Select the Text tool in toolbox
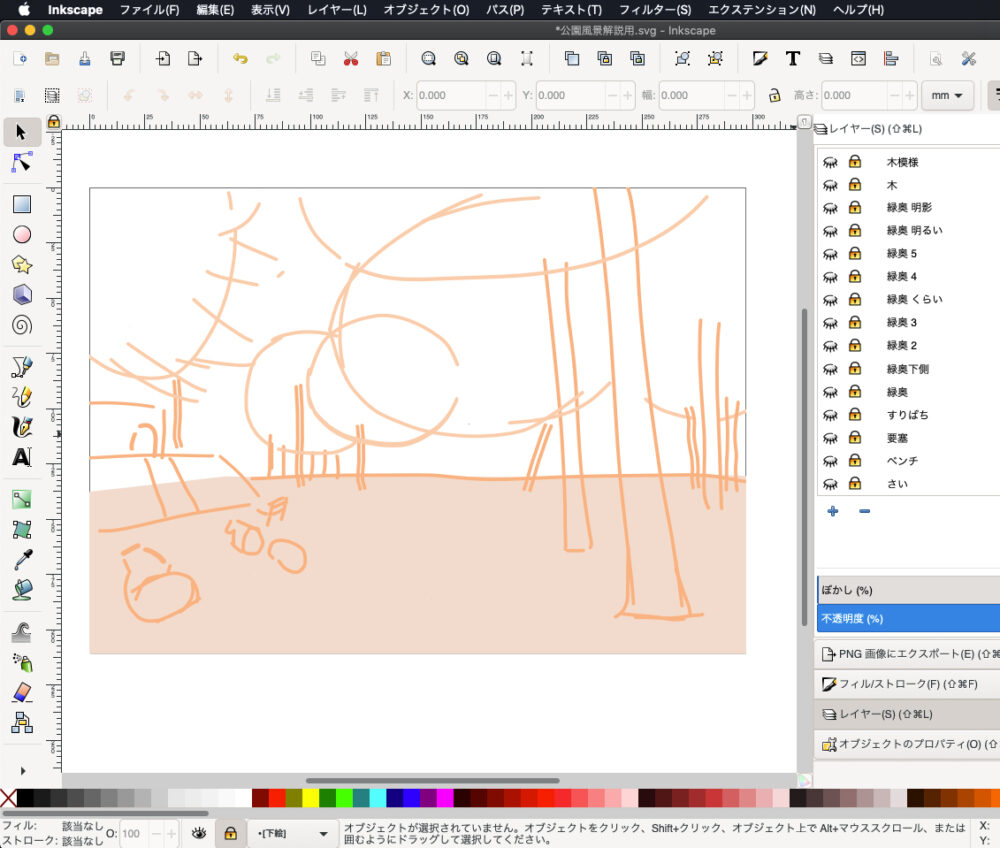This screenshot has width=1000, height=848. pos(22,458)
